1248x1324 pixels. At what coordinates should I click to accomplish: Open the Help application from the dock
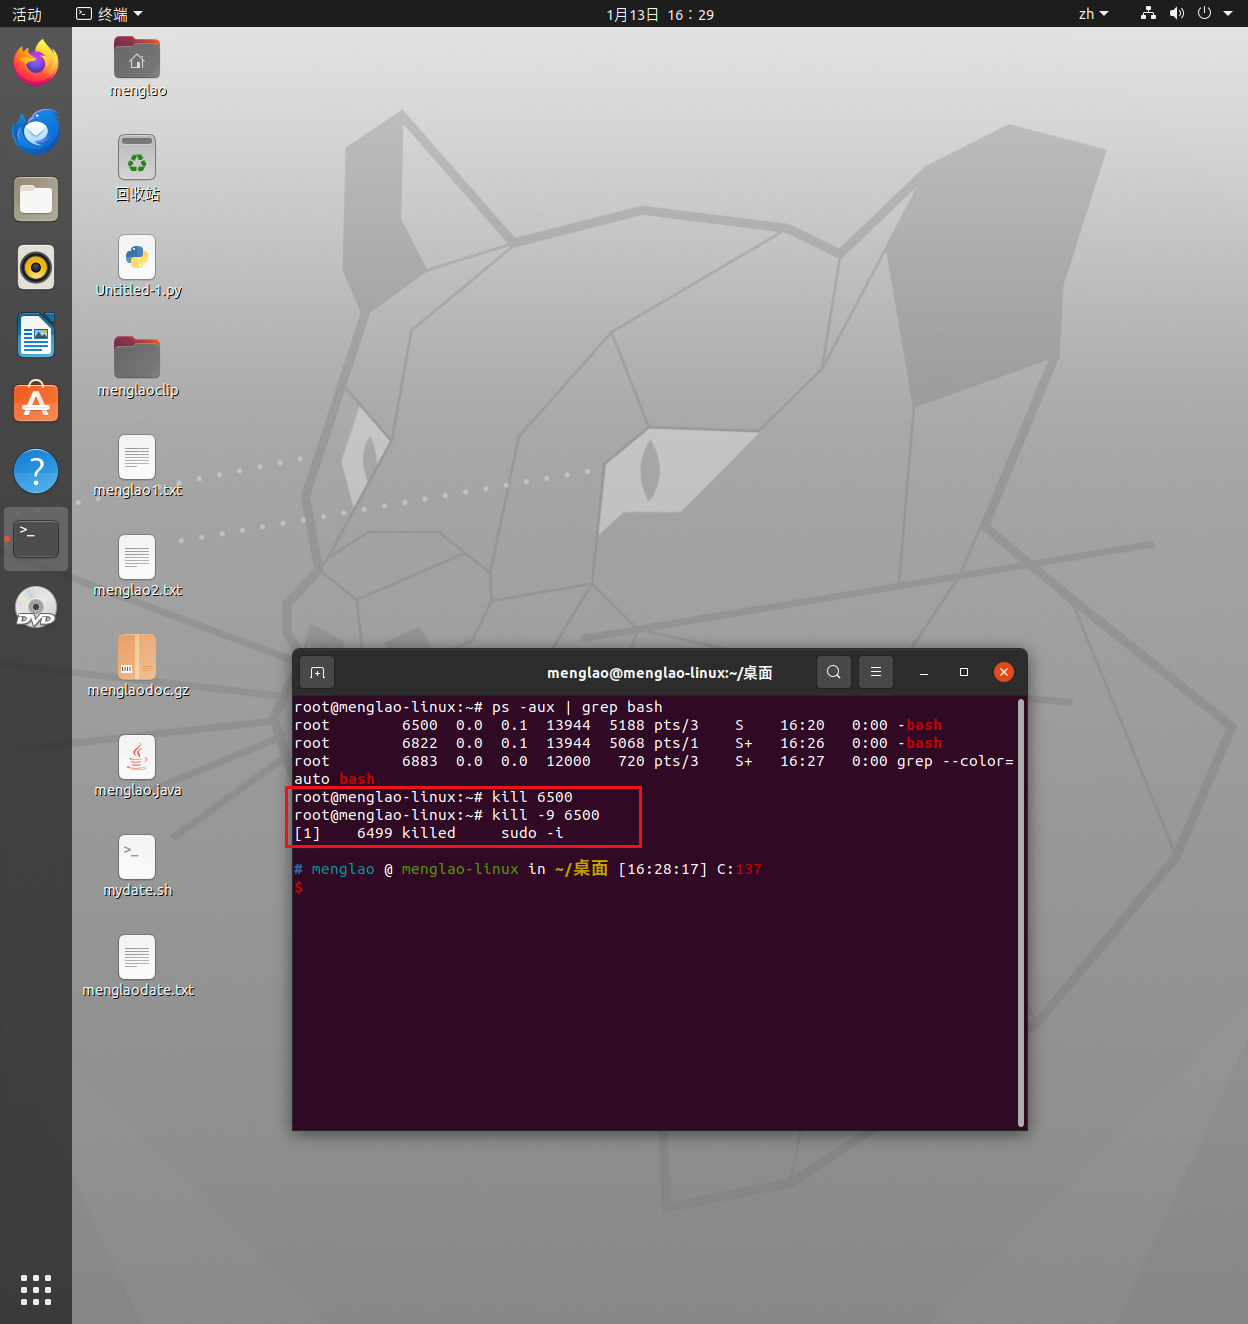click(36, 471)
